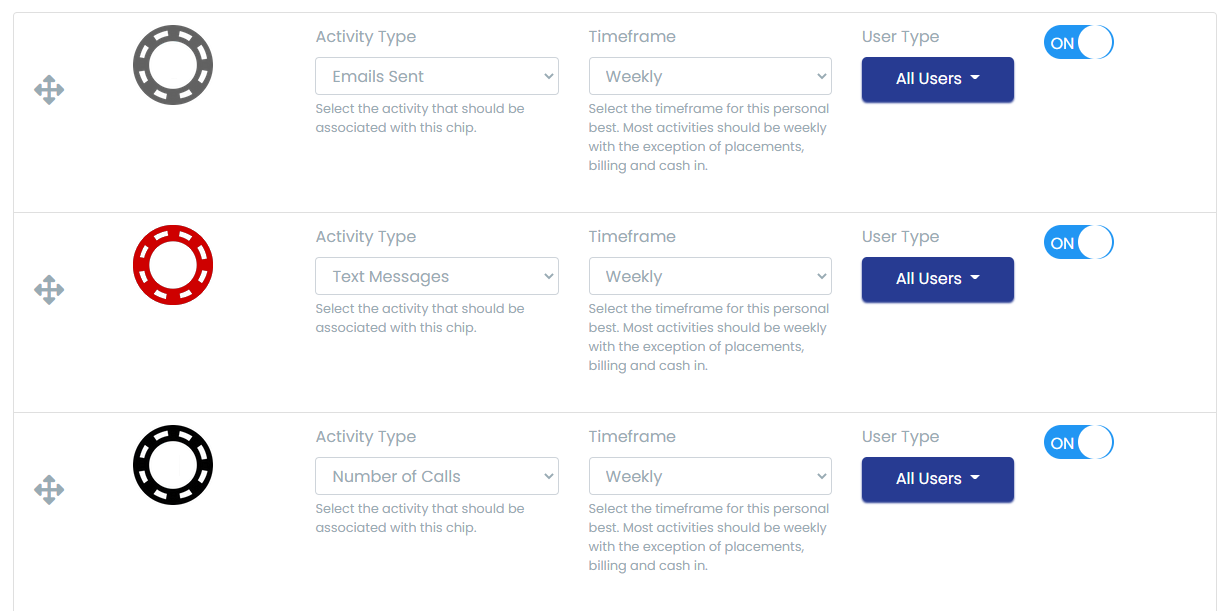The image size is (1224, 611).
Task: Open the Emails Sent activity type dropdown
Action: [437, 77]
